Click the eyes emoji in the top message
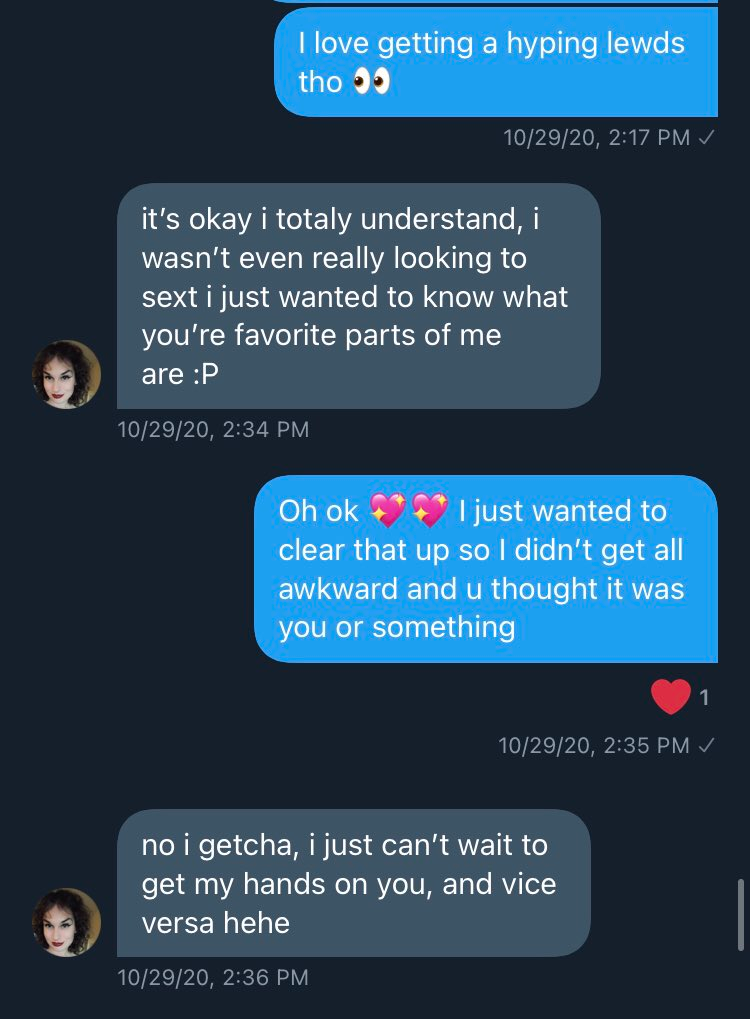 pyautogui.click(x=371, y=83)
